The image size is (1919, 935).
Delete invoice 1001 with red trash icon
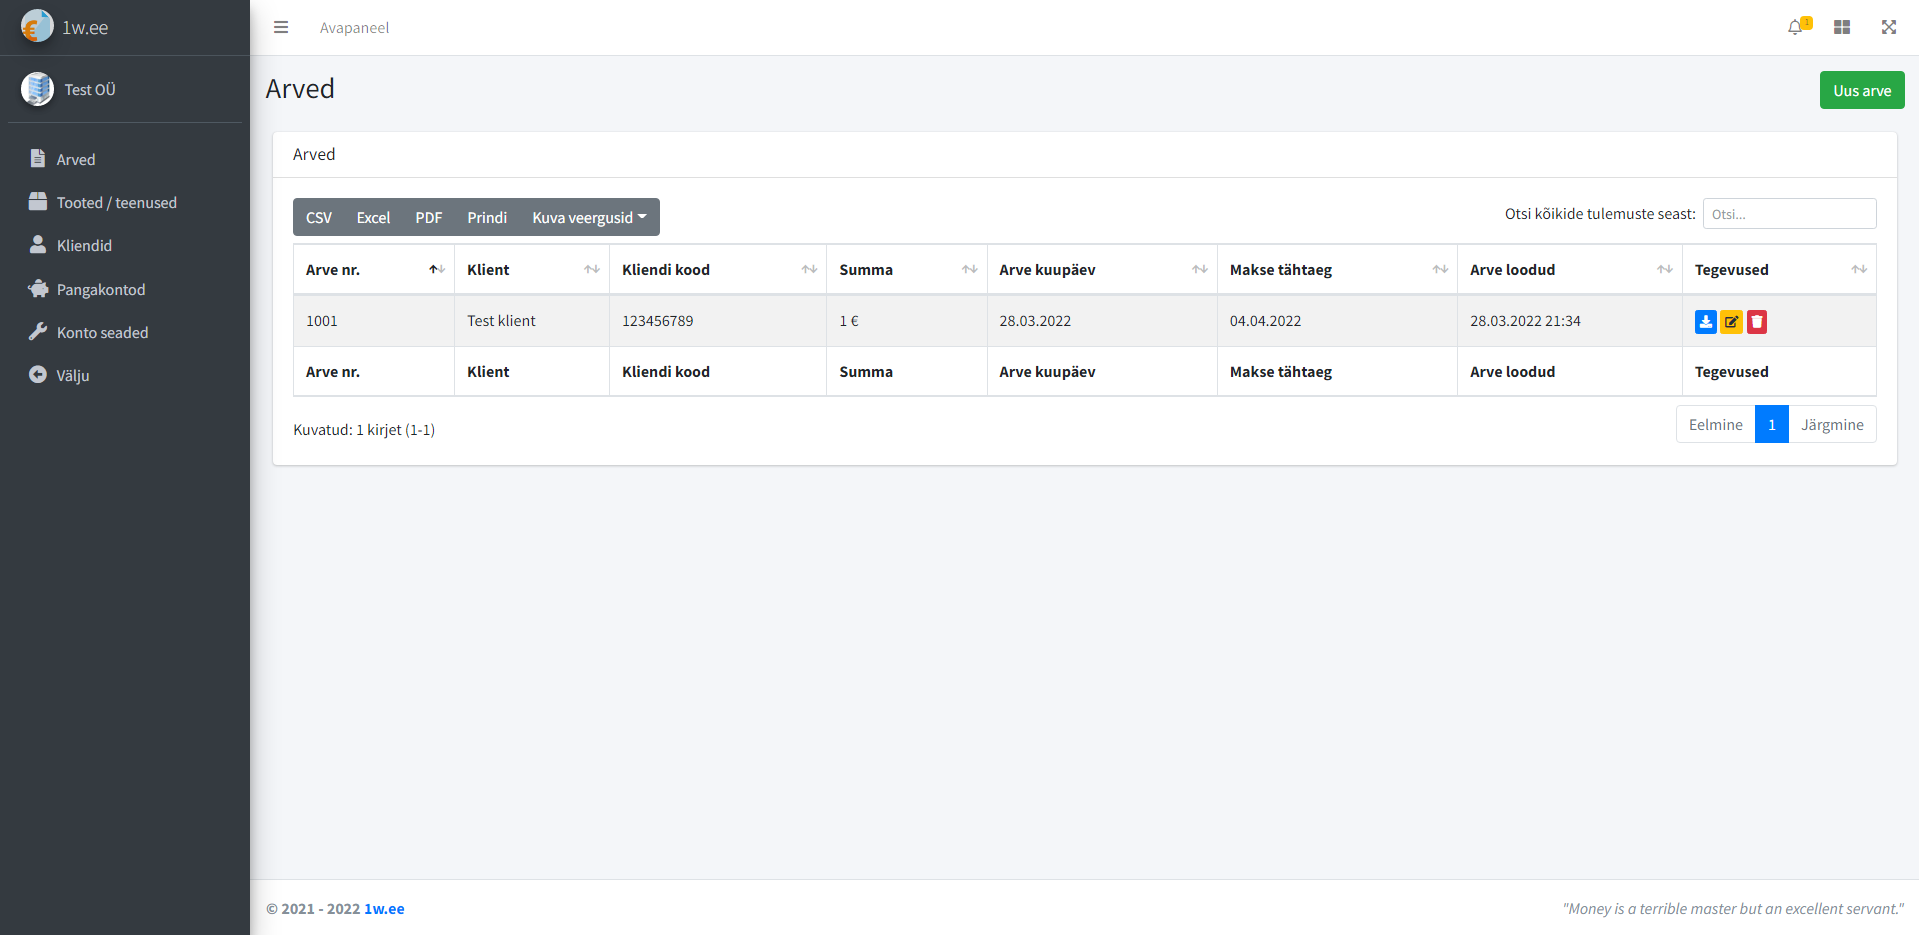tap(1757, 321)
